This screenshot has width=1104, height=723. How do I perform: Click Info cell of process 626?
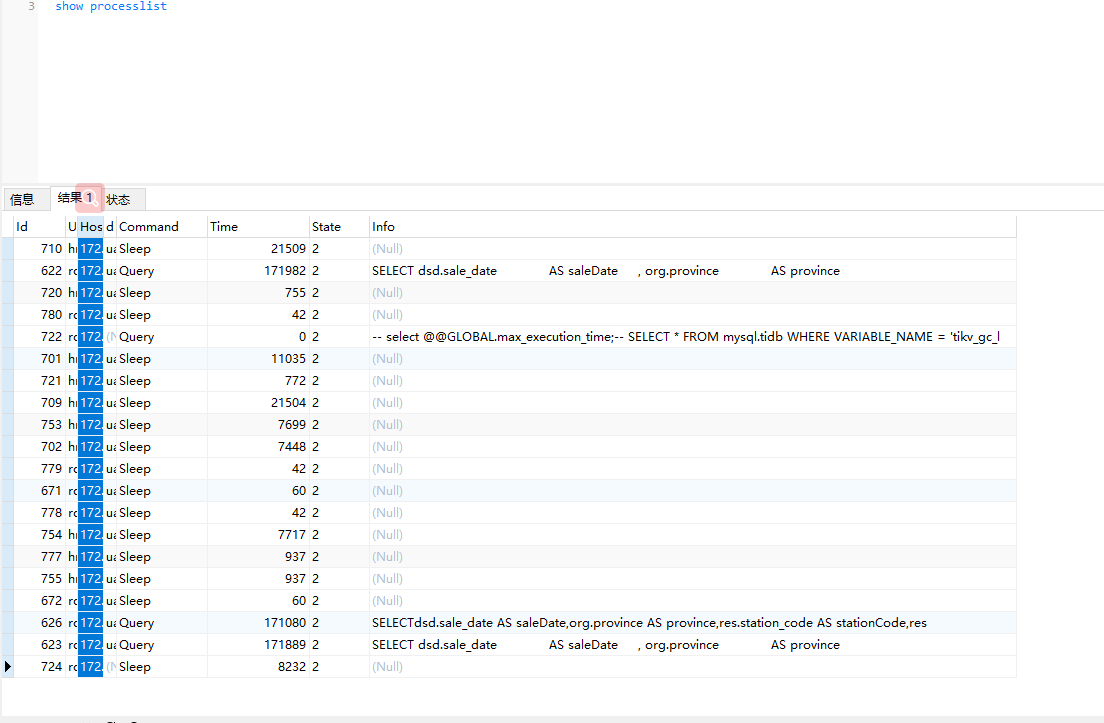650,623
